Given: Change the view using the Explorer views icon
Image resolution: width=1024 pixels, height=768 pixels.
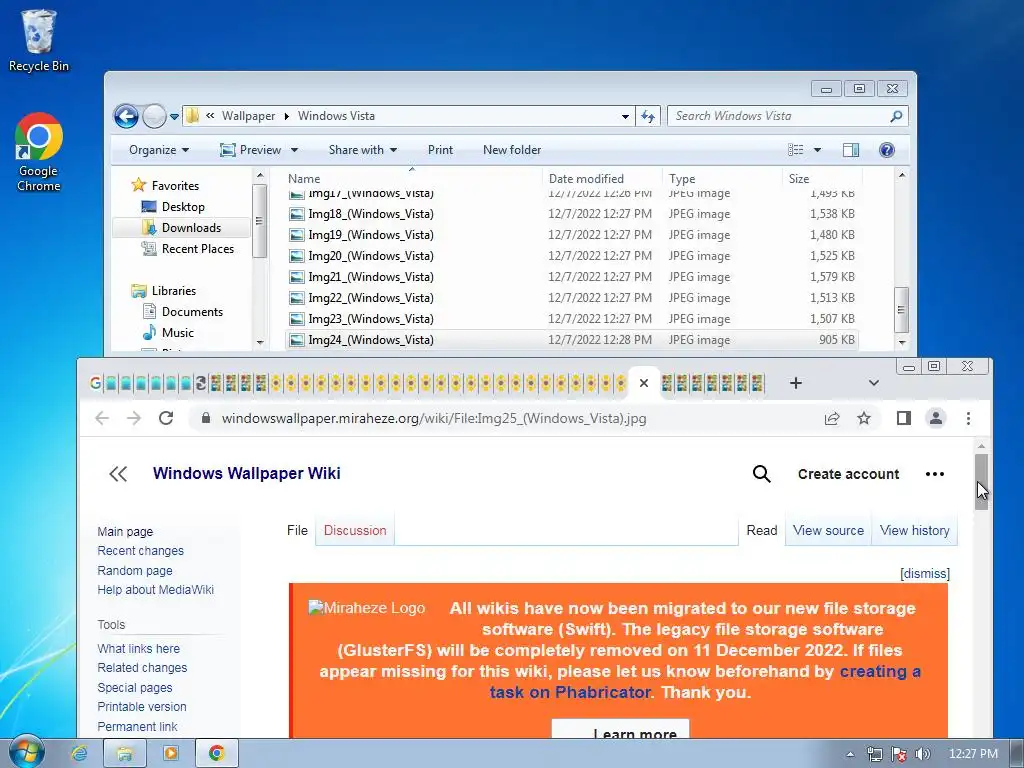Looking at the screenshot, I should (795, 150).
